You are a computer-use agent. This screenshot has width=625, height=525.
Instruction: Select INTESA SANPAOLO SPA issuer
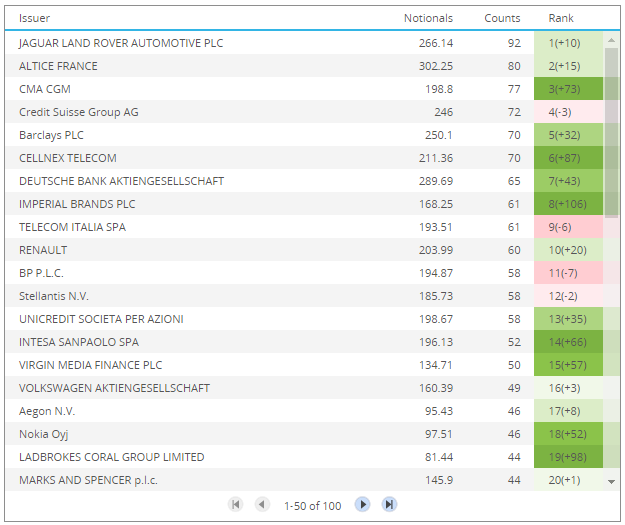click(x=79, y=342)
